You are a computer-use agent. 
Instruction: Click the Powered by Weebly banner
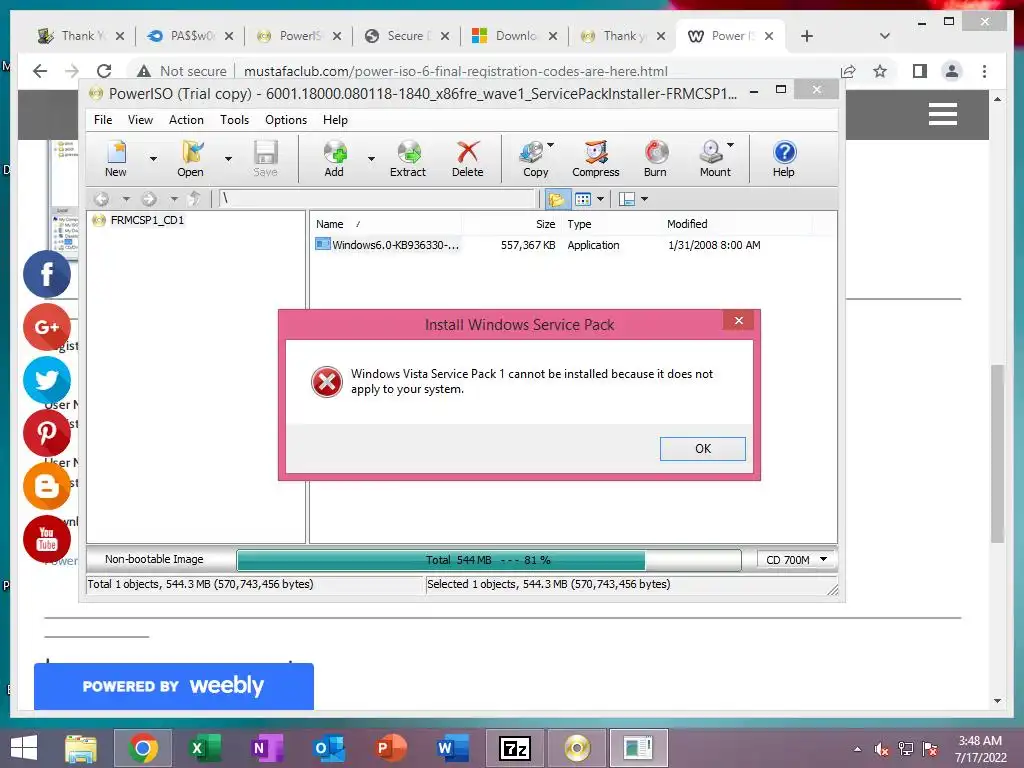tap(174, 686)
